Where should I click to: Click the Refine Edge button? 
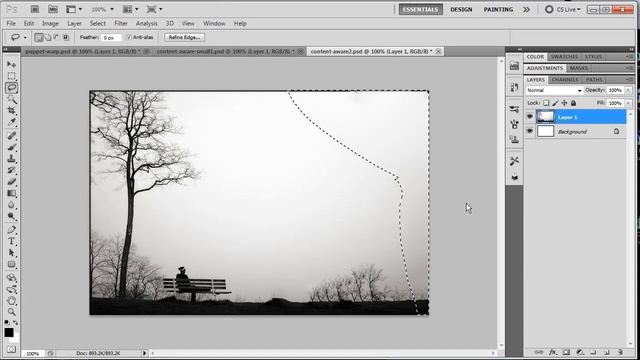click(184, 37)
